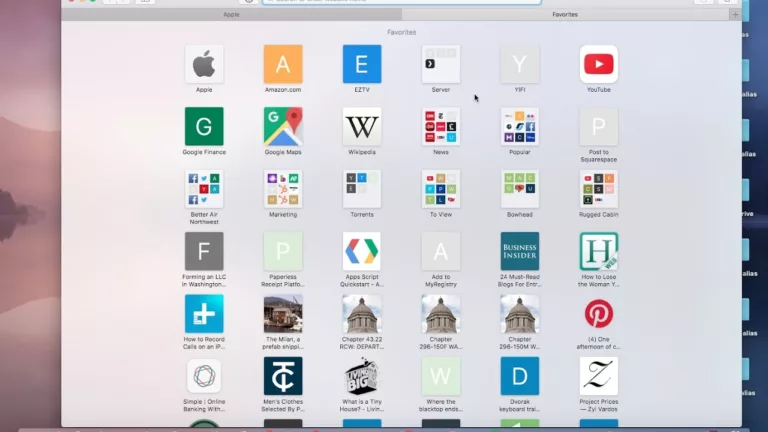
Task: Open the To View favorites folder
Action: (441, 189)
